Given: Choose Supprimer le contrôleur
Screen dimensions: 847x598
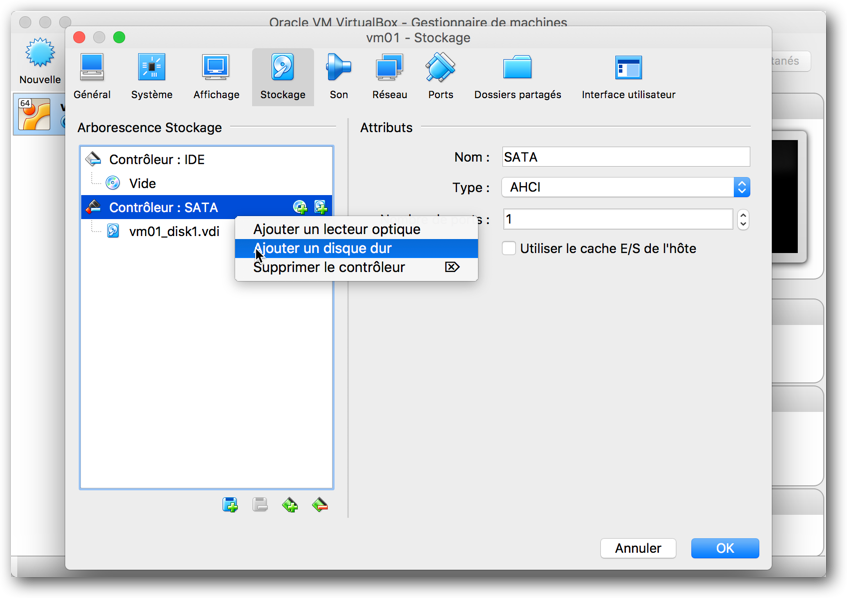Looking at the screenshot, I should [357, 267].
